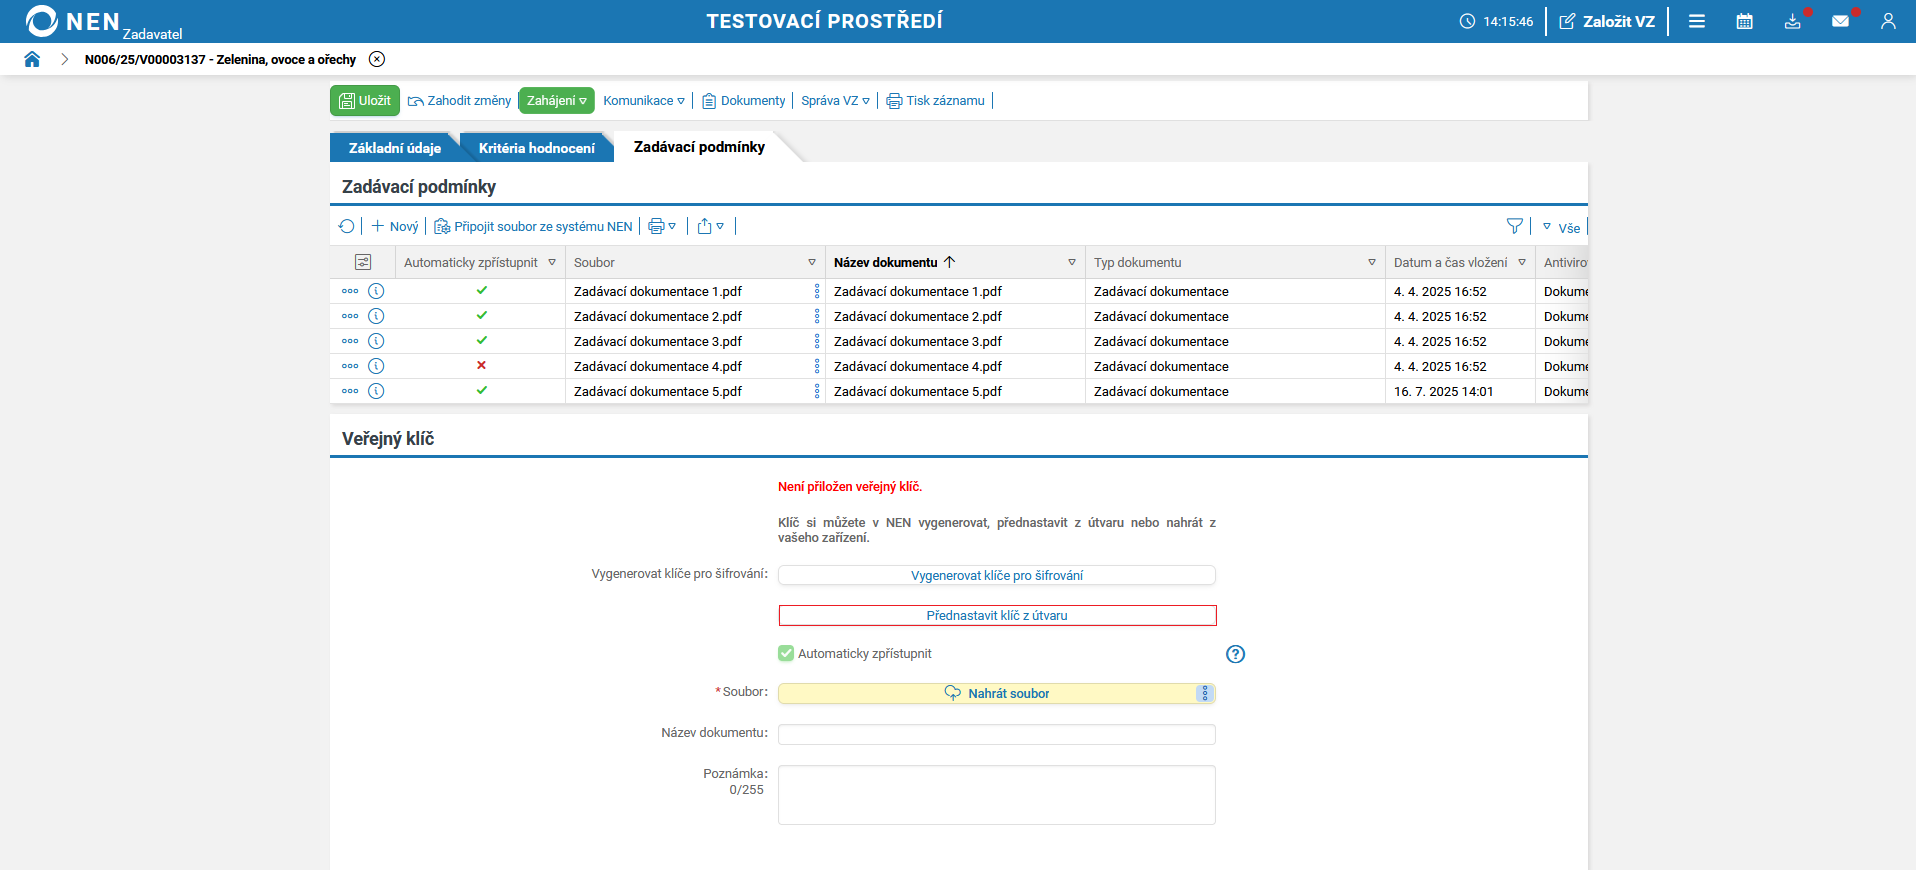Click into the Název dokumentu input field
Viewport: 1916px width, 870px height.
click(x=996, y=735)
